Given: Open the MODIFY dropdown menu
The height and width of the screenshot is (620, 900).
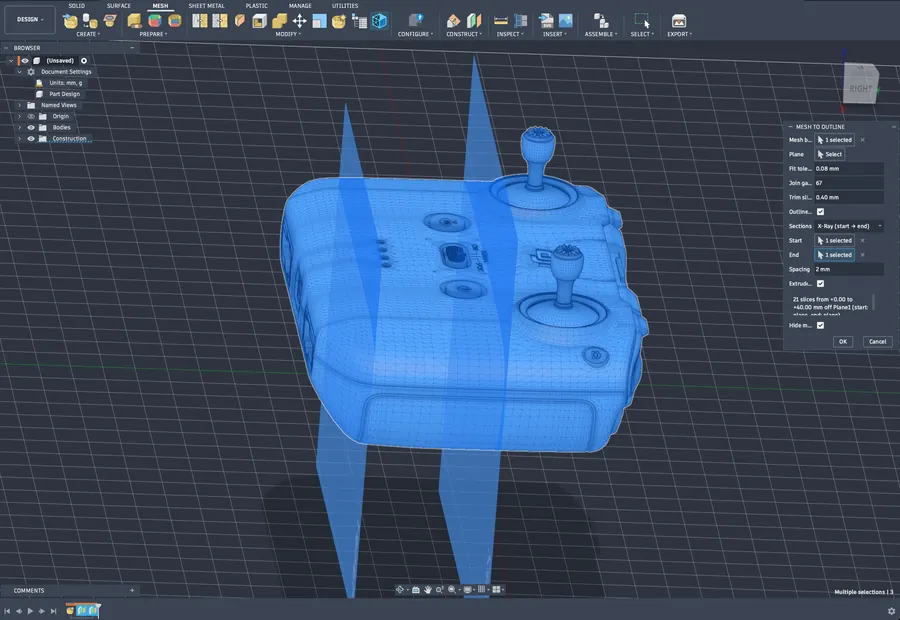Looking at the screenshot, I should 288,34.
